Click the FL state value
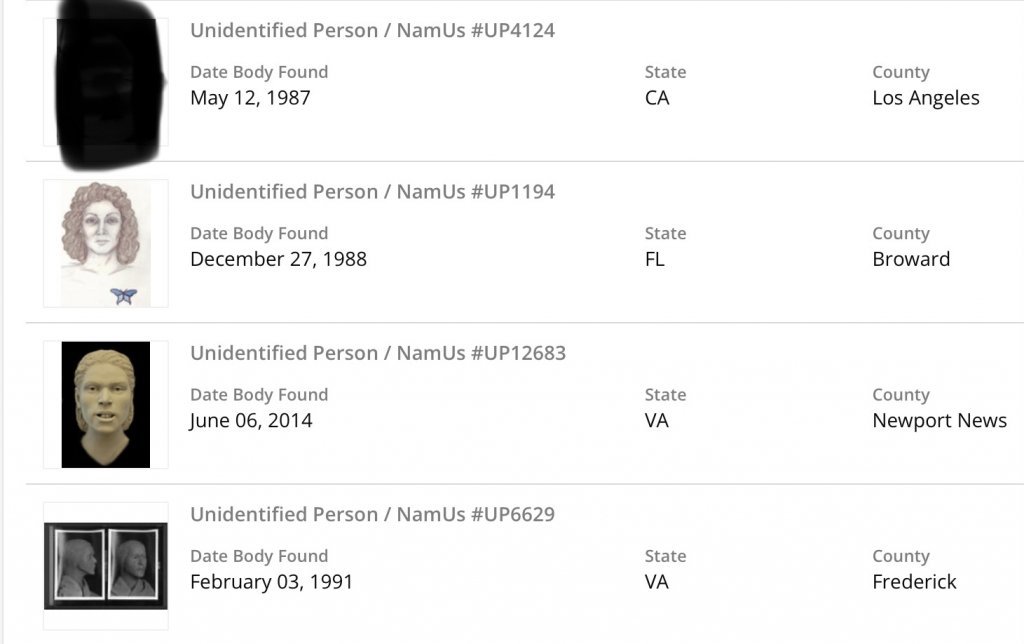Screen dimensions: 1024x644 655,259
